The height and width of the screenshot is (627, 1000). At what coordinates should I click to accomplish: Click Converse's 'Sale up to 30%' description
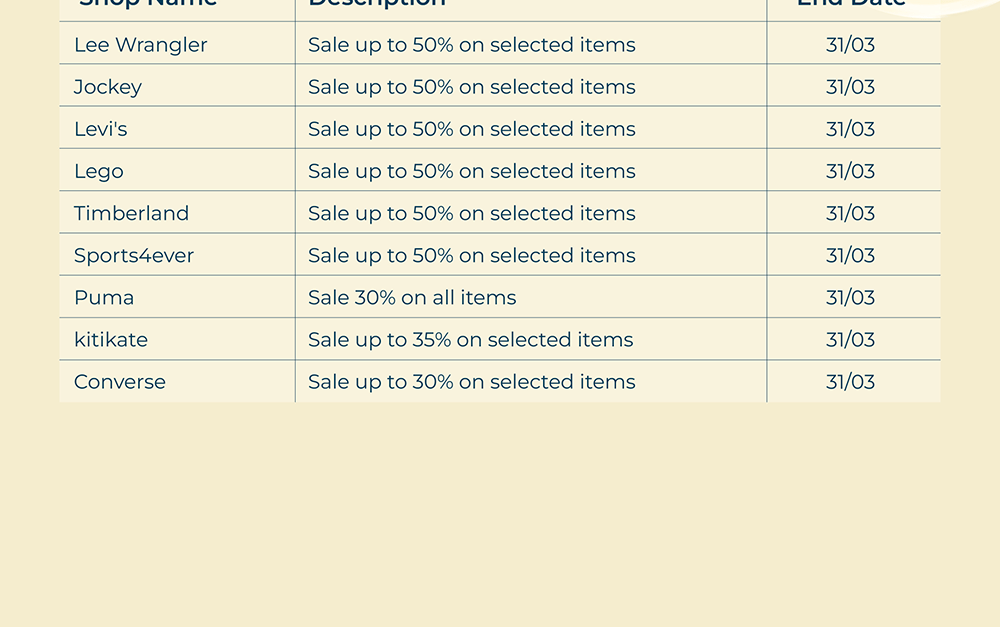pyautogui.click(x=471, y=381)
